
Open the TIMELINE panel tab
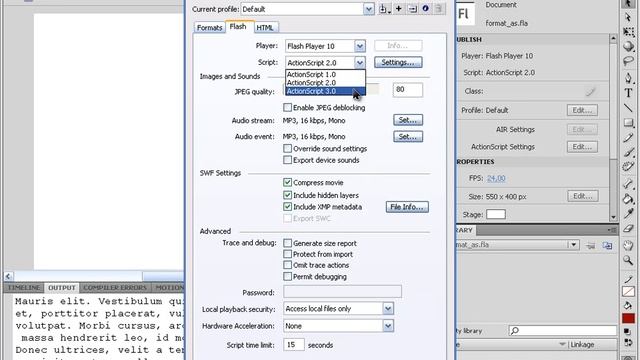24,288
